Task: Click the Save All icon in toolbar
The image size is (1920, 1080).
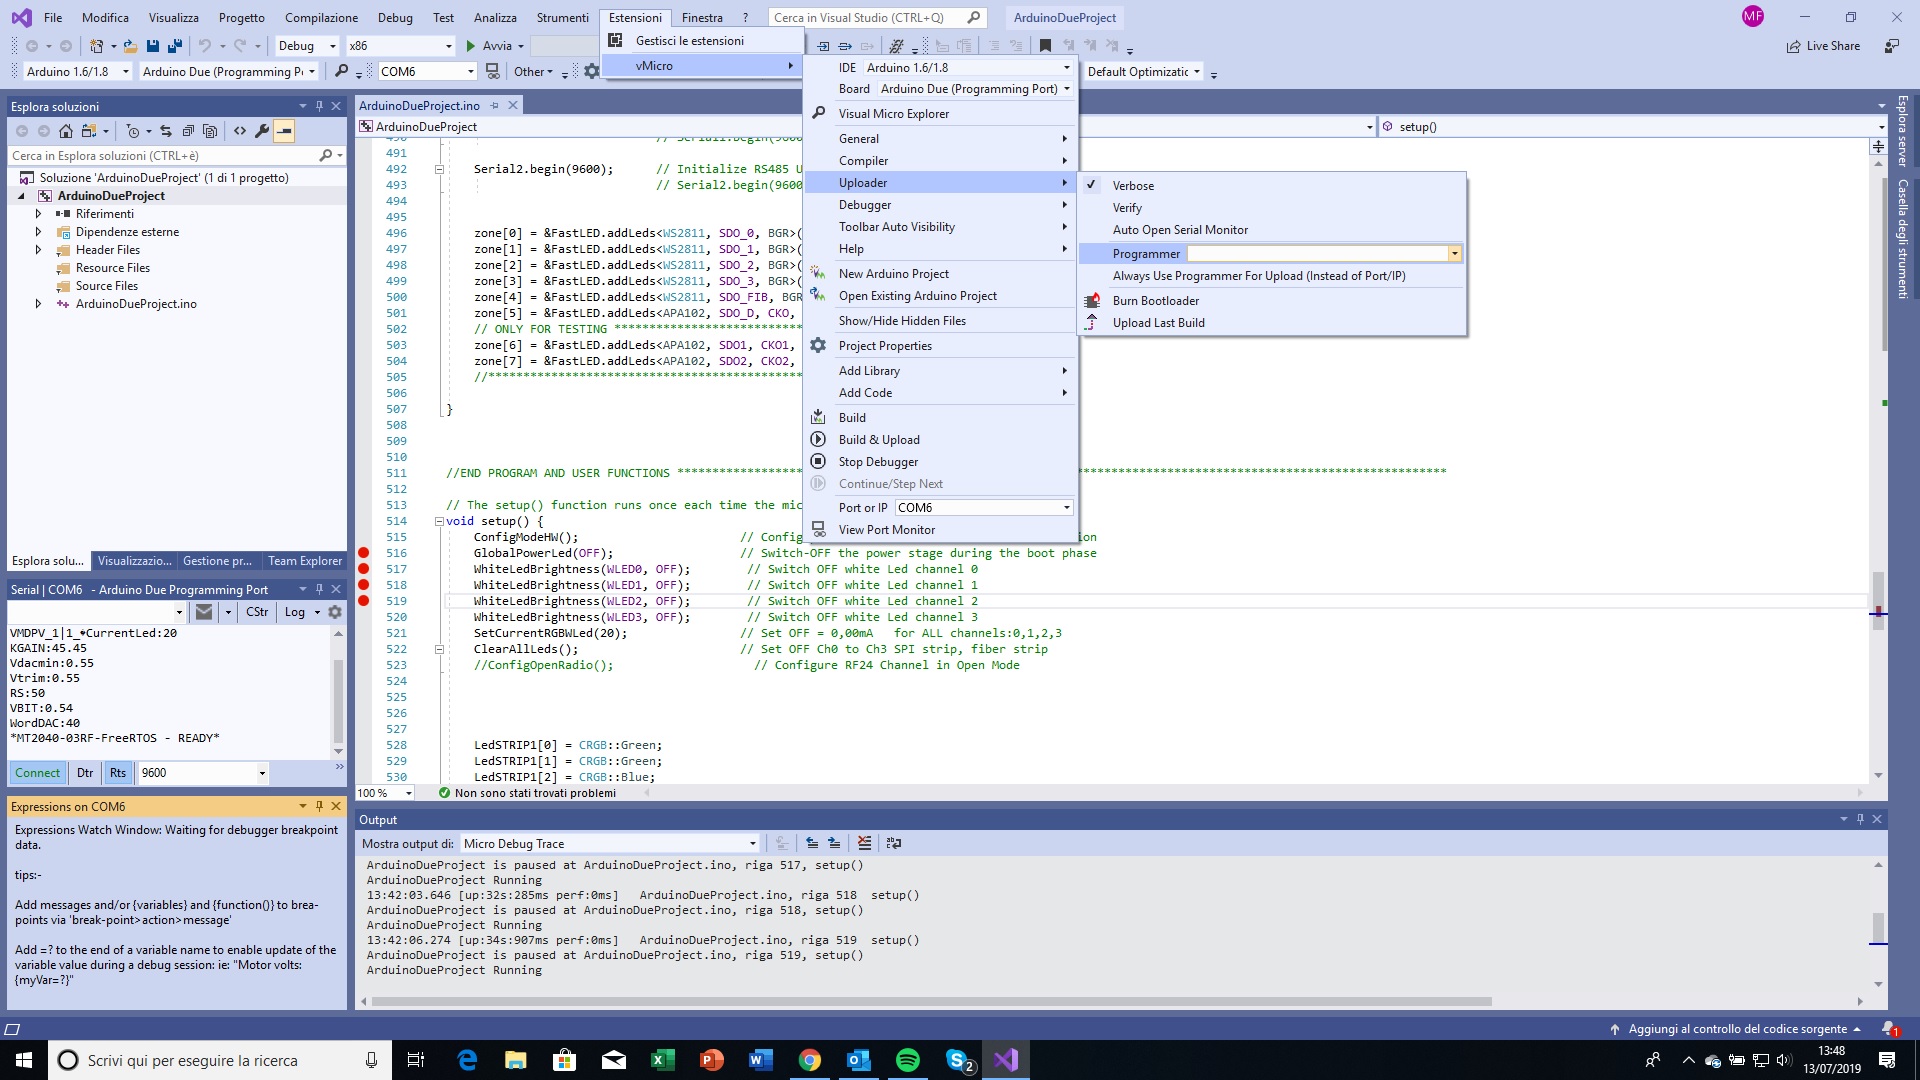Action: (x=175, y=46)
